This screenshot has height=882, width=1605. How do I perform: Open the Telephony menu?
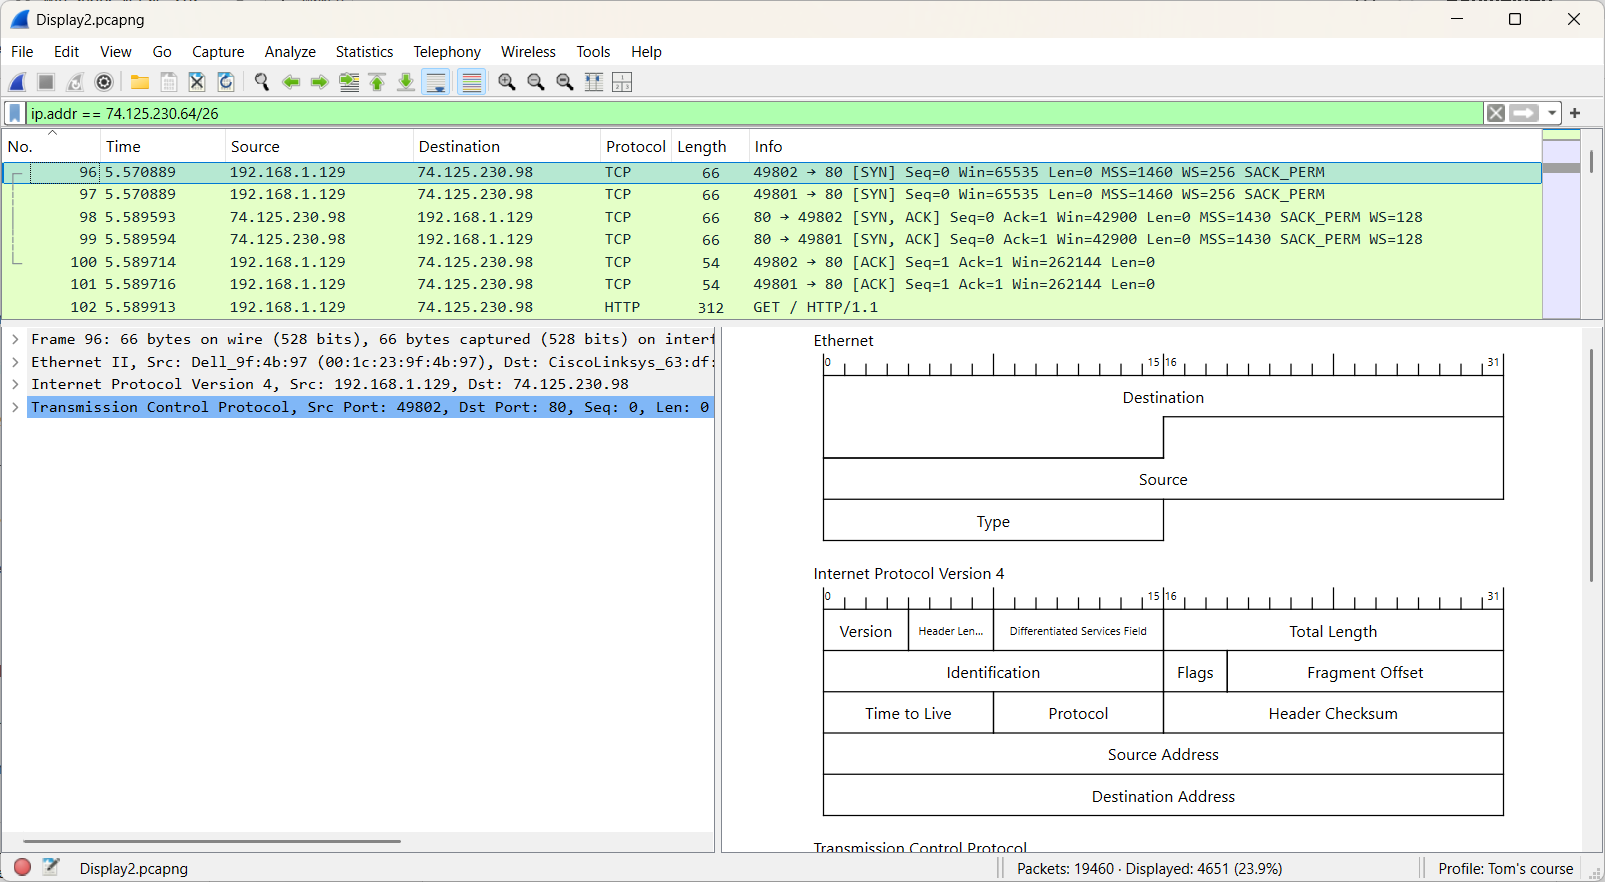pyautogui.click(x=447, y=52)
